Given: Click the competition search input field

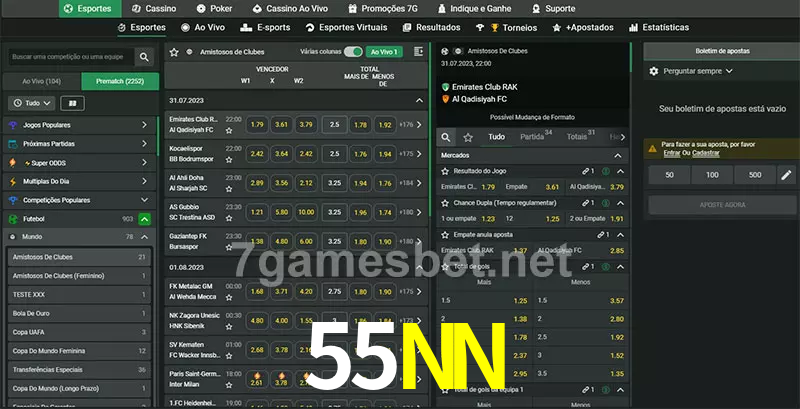Looking at the screenshot, I should click(68, 58).
